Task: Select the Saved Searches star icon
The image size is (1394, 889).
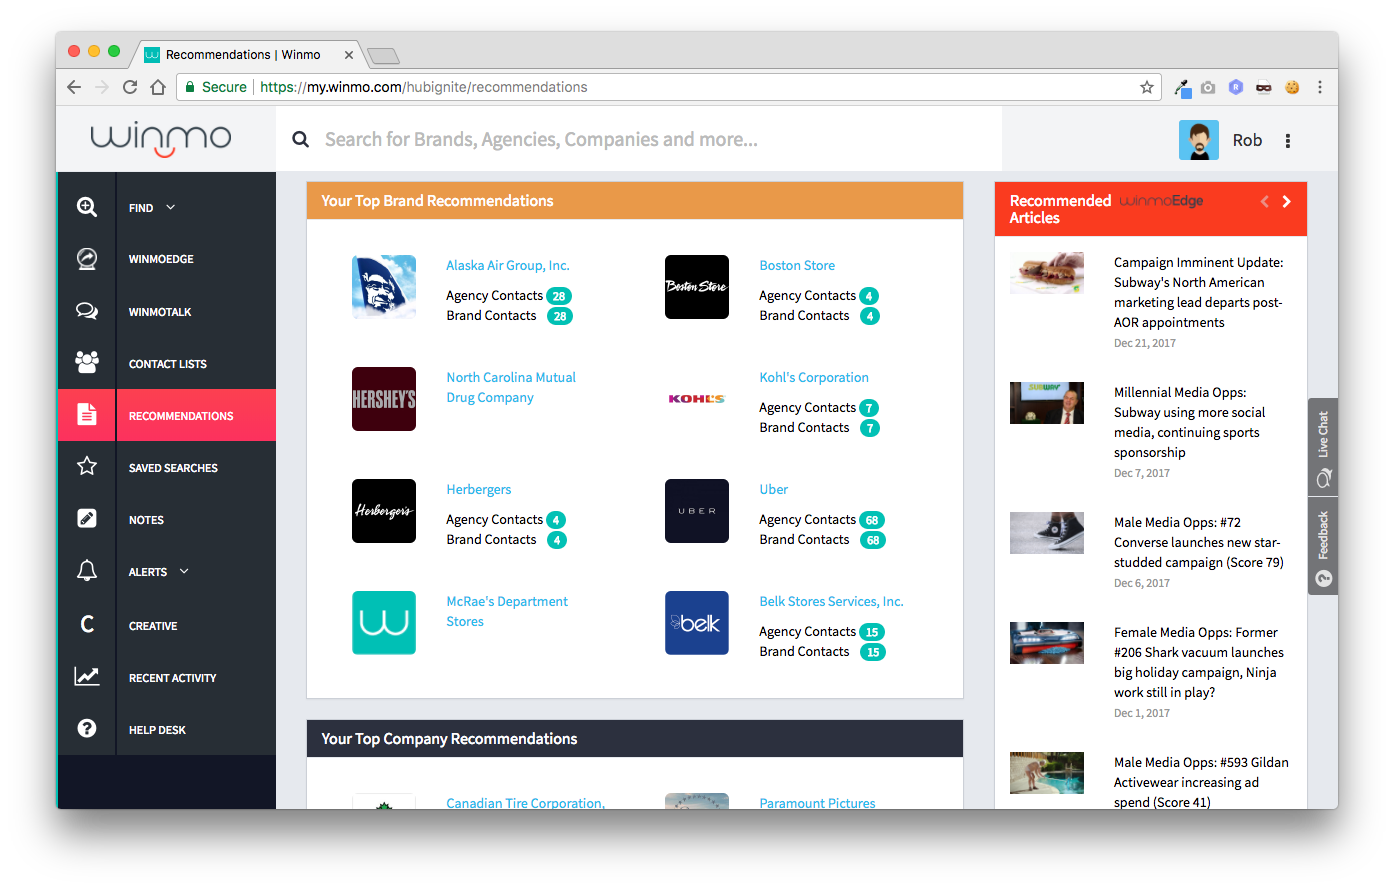Action: pos(87,466)
